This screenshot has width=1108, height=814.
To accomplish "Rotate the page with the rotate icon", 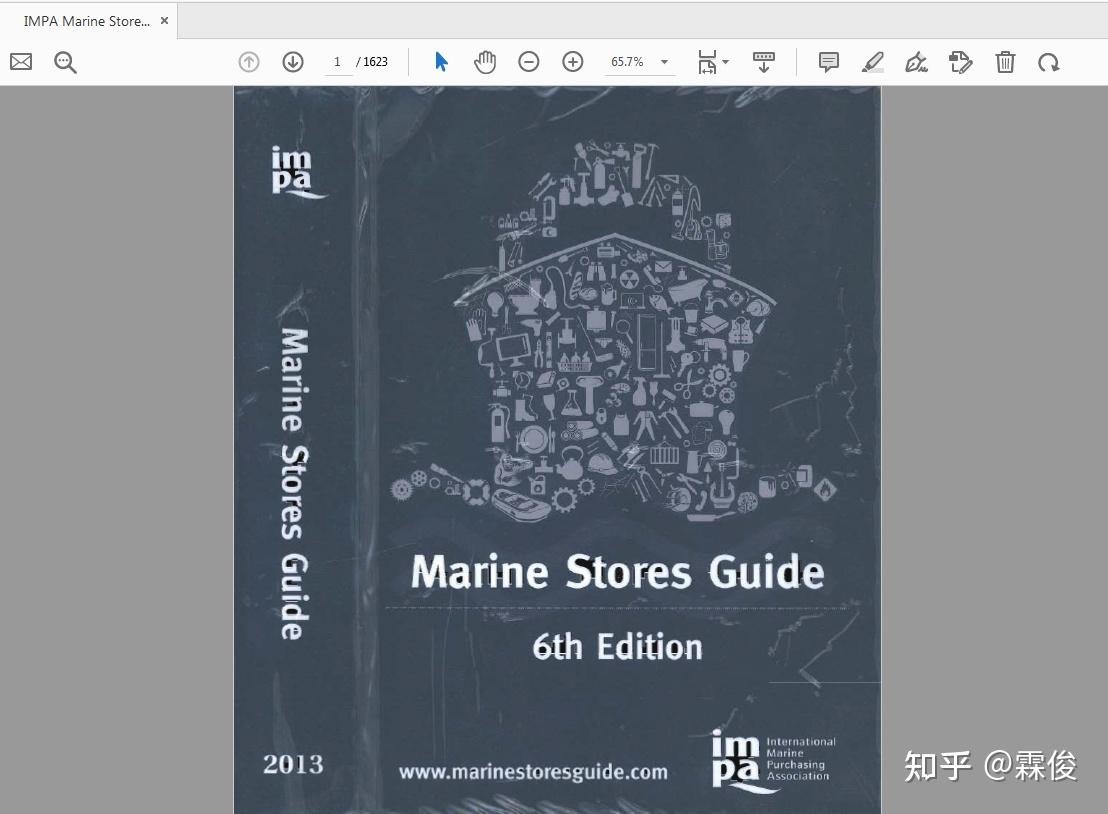I will [1048, 62].
